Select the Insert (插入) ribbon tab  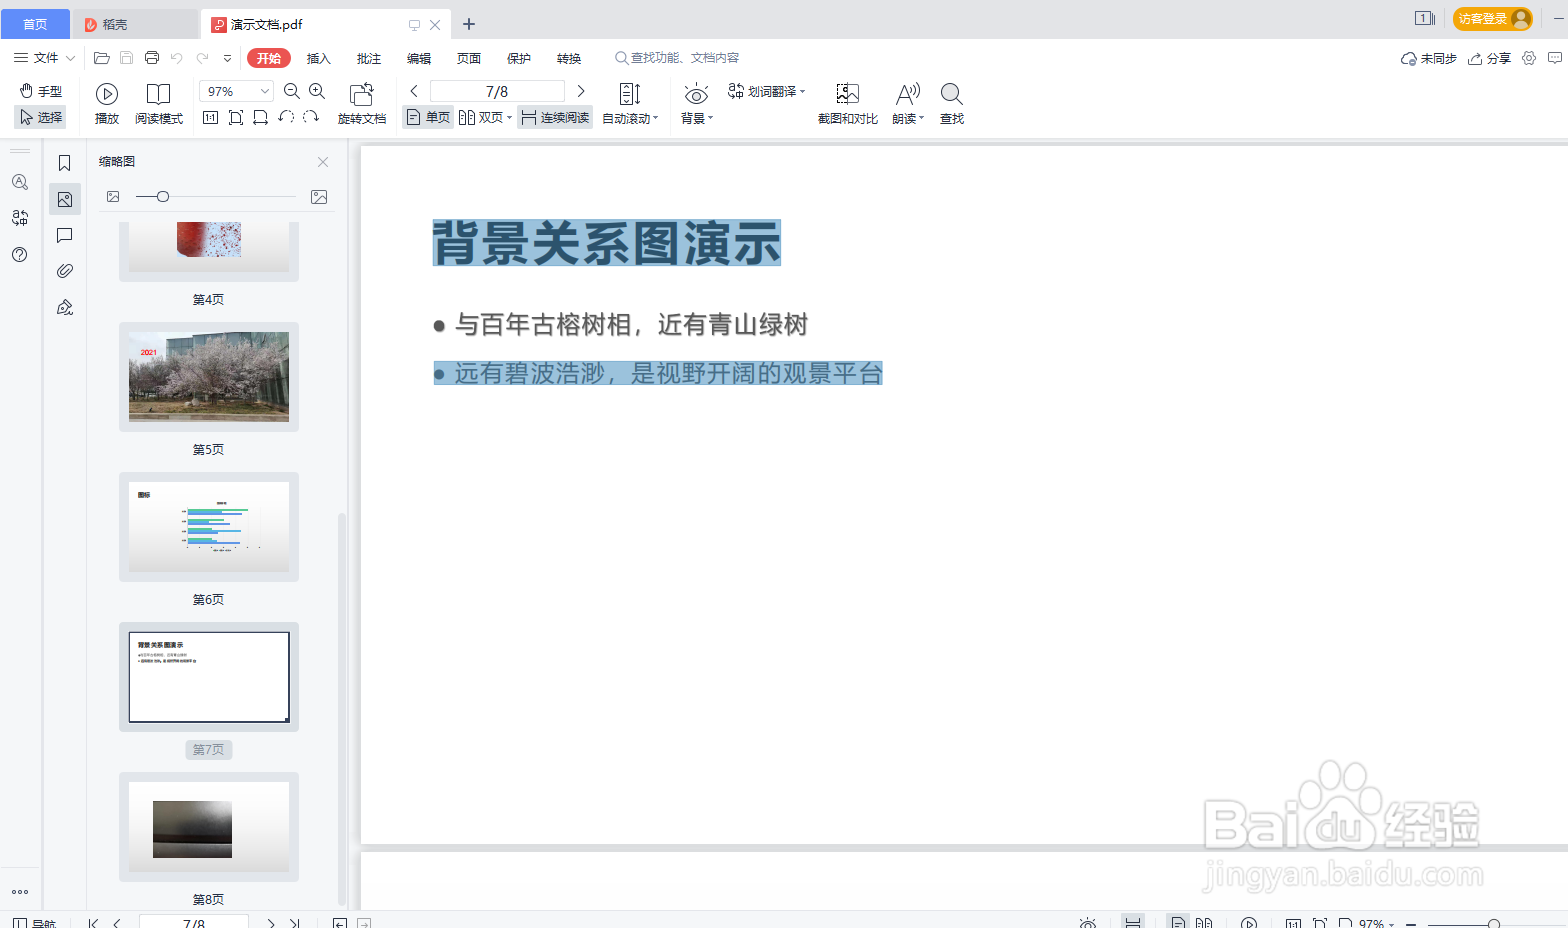click(x=319, y=58)
